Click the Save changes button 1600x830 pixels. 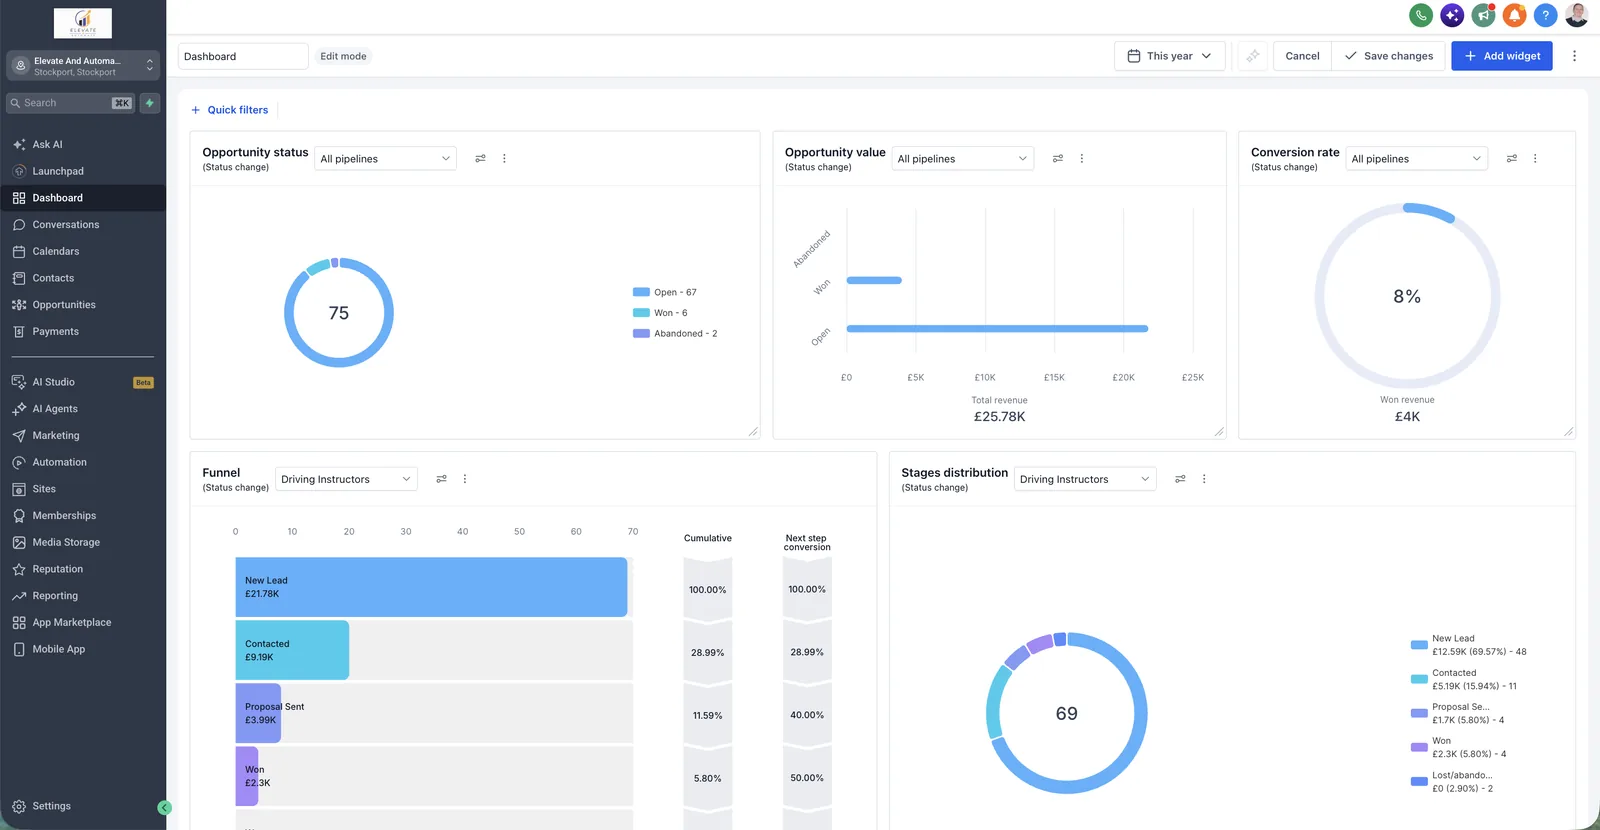click(1389, 56)
